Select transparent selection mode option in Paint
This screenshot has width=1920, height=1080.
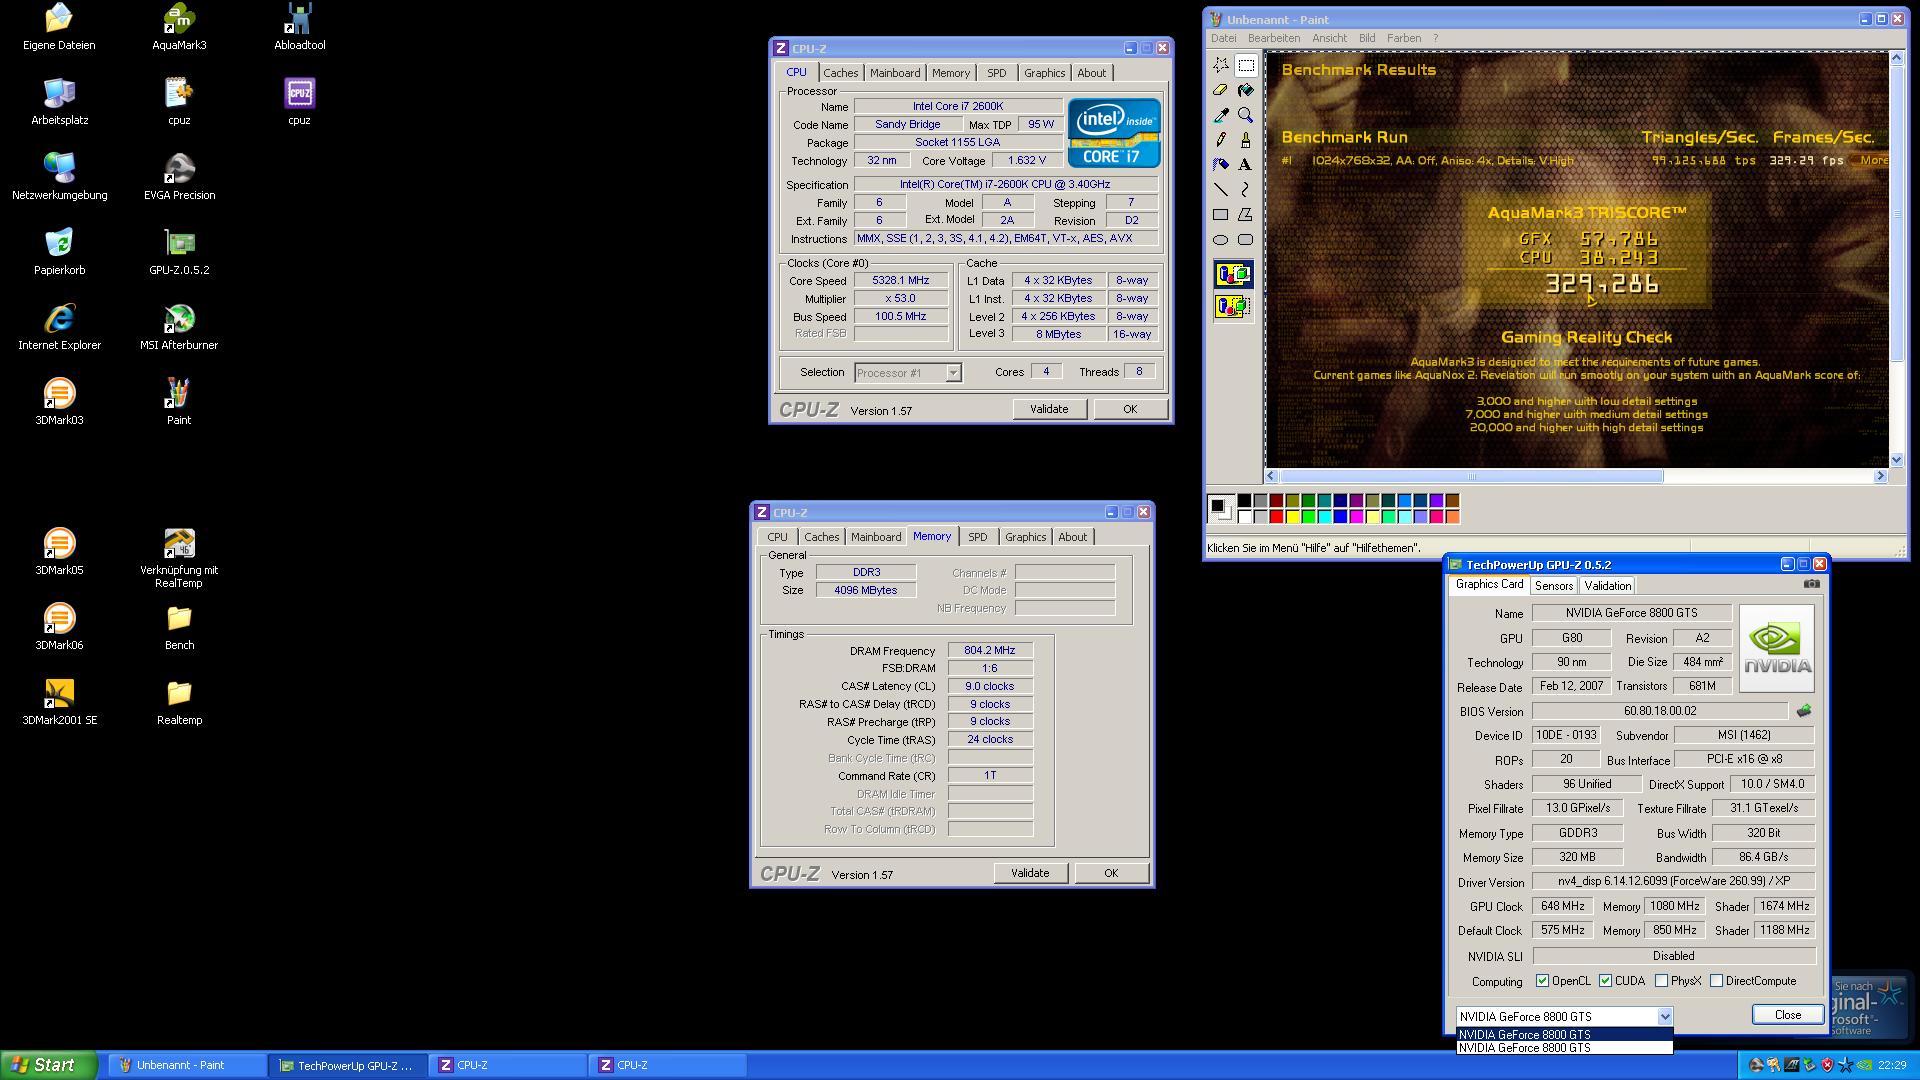[x=1233, y=306]
